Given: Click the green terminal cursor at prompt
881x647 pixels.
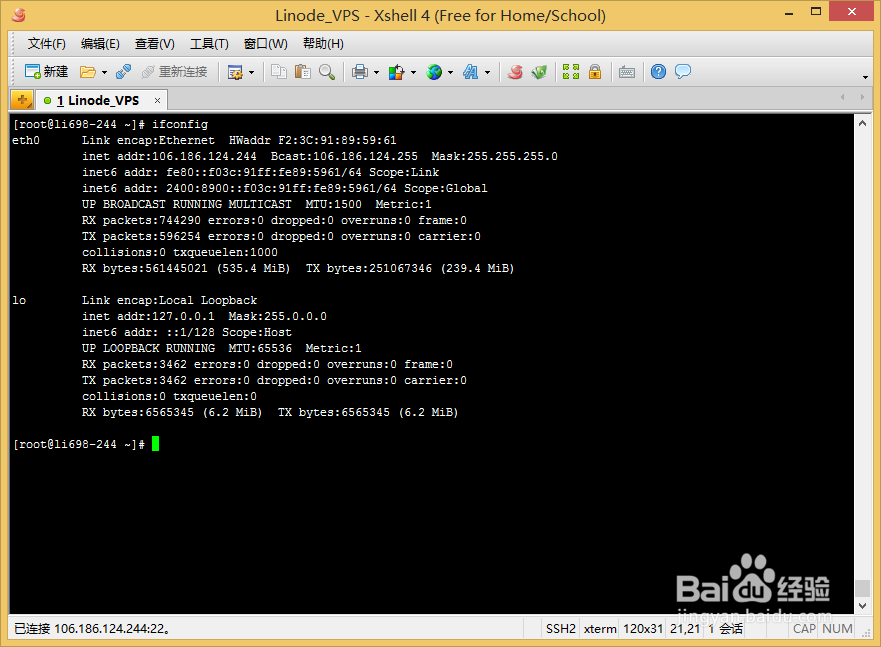Looking at the screenshot, I should tap(156, 444).
